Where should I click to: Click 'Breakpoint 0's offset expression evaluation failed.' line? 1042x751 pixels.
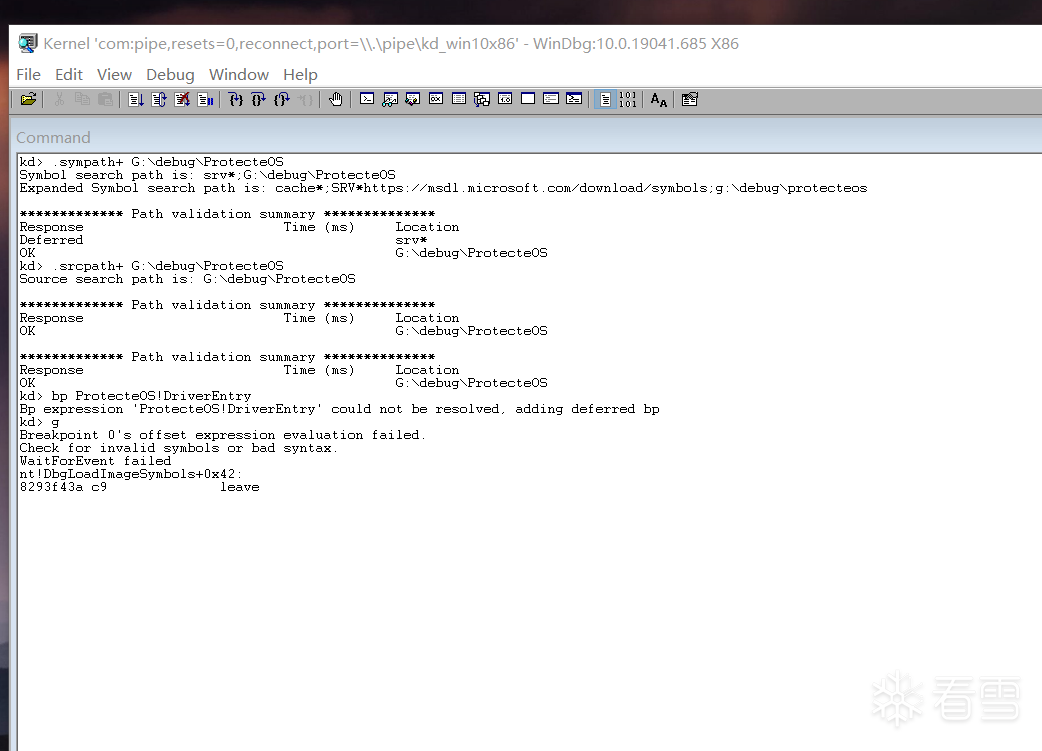(223, 435)
